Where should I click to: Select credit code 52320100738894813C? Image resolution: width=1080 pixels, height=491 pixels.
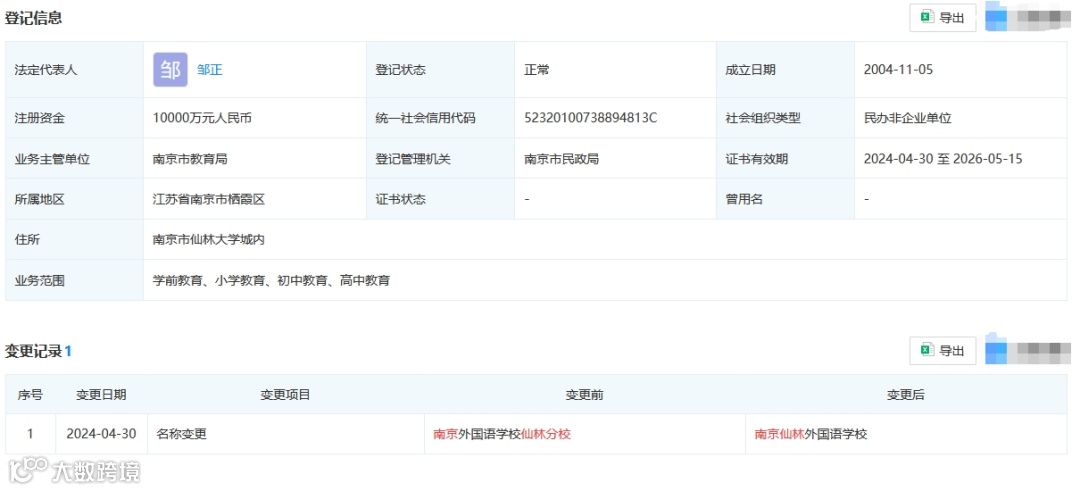(590, 118)
